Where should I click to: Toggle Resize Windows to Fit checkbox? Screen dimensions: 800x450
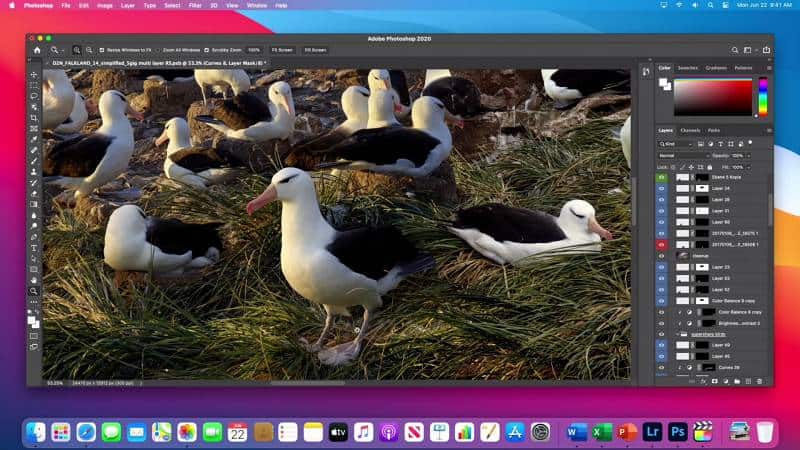(x=102, y=50)
